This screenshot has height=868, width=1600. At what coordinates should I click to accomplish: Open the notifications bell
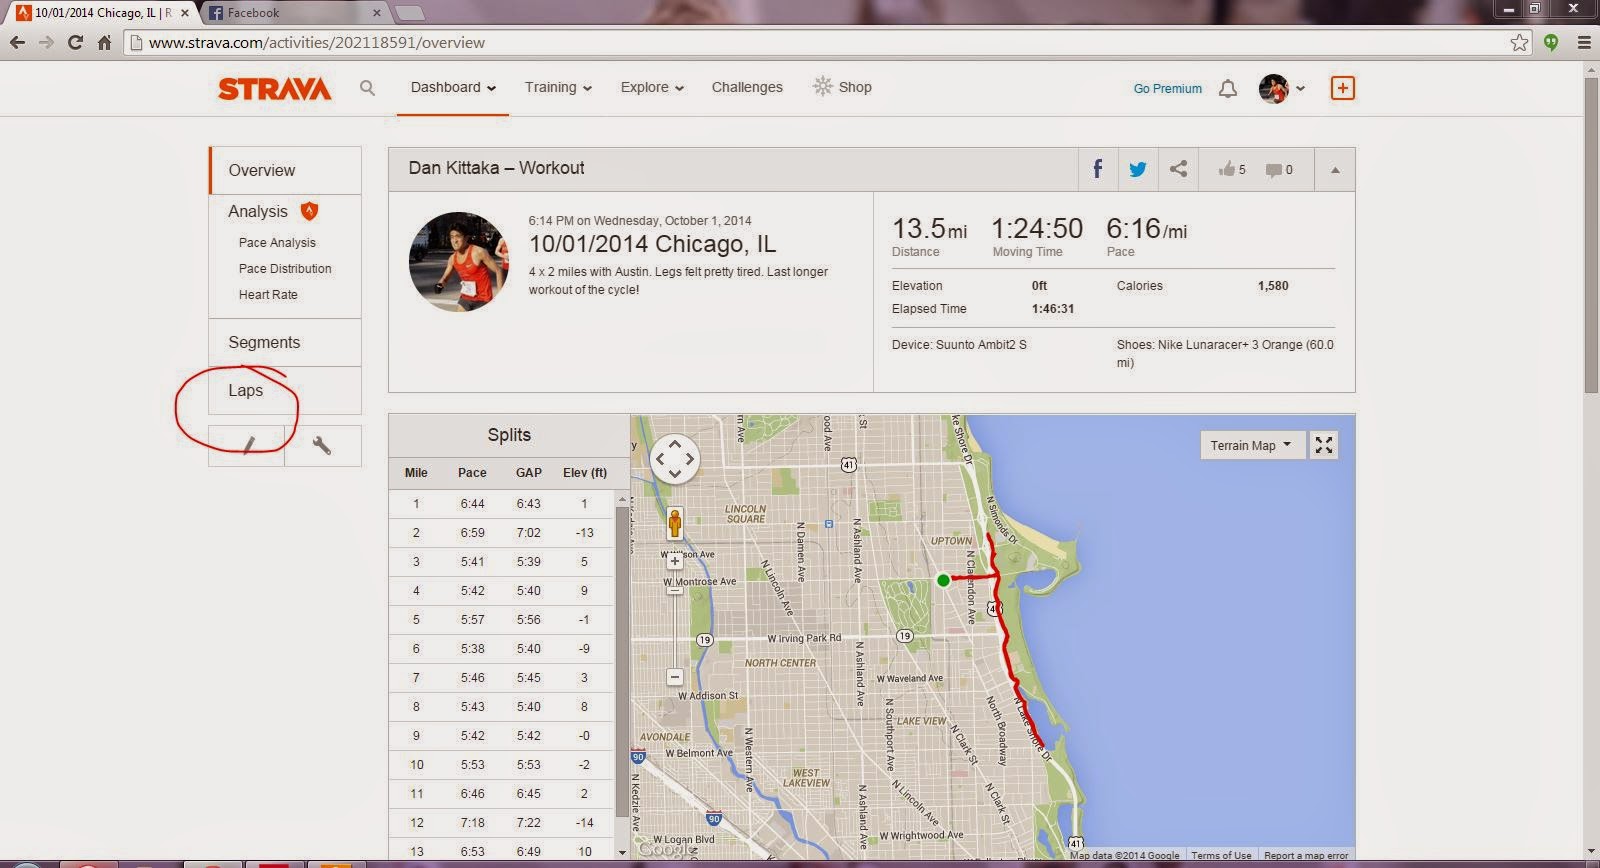click(x=1228, y=89)
